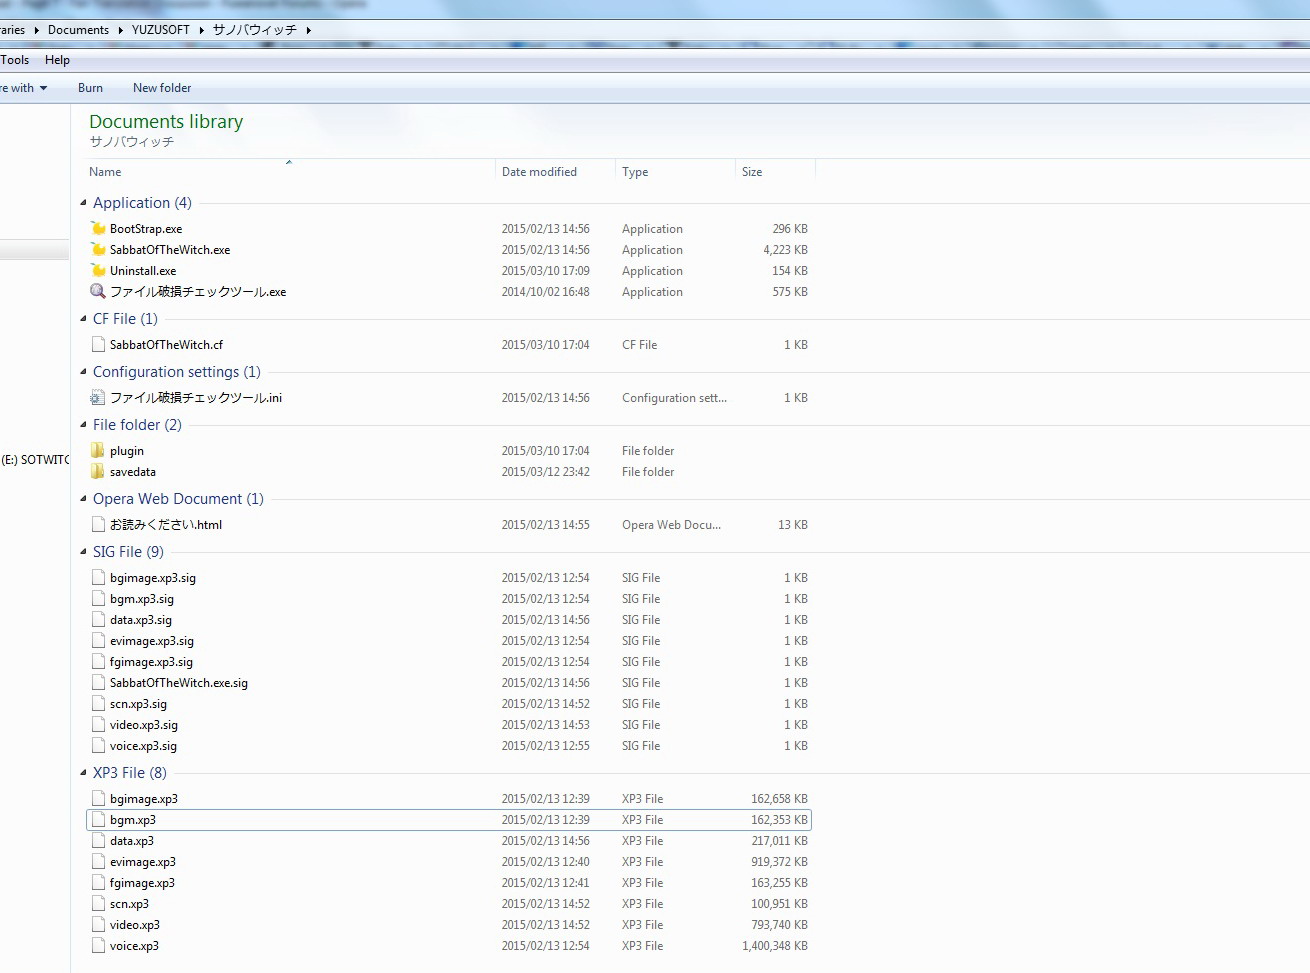Select the evimage.xp3.sig file icon
Image resolution: width=1310 pixels, height=973 pixels.
[98, 640]
